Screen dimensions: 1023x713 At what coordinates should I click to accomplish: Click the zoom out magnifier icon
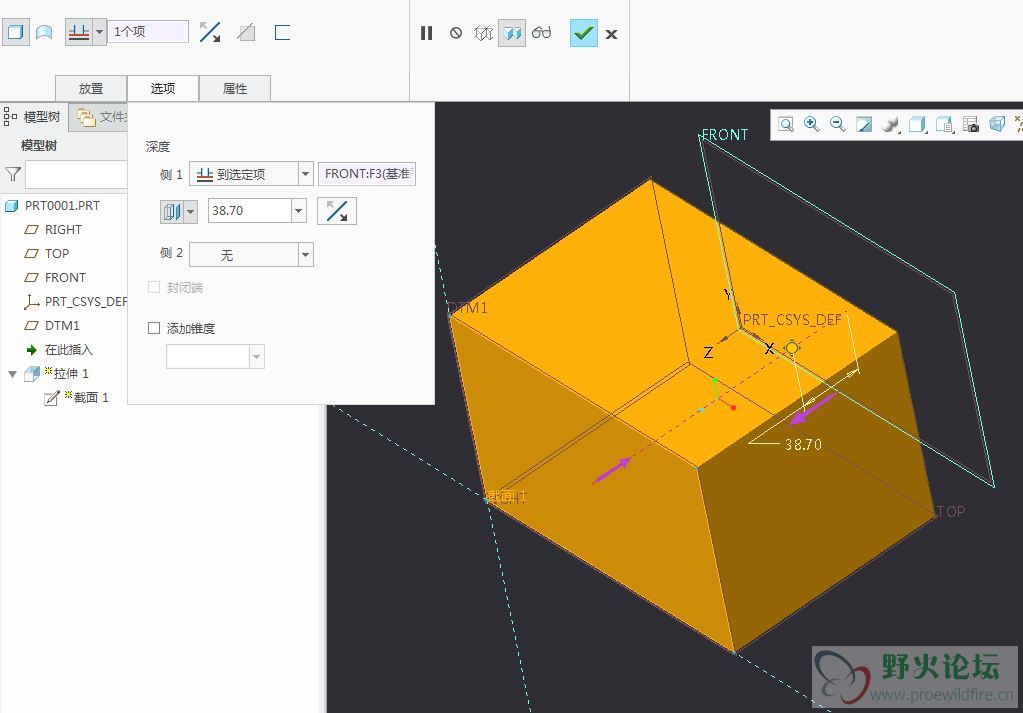[x=838, y=124]
